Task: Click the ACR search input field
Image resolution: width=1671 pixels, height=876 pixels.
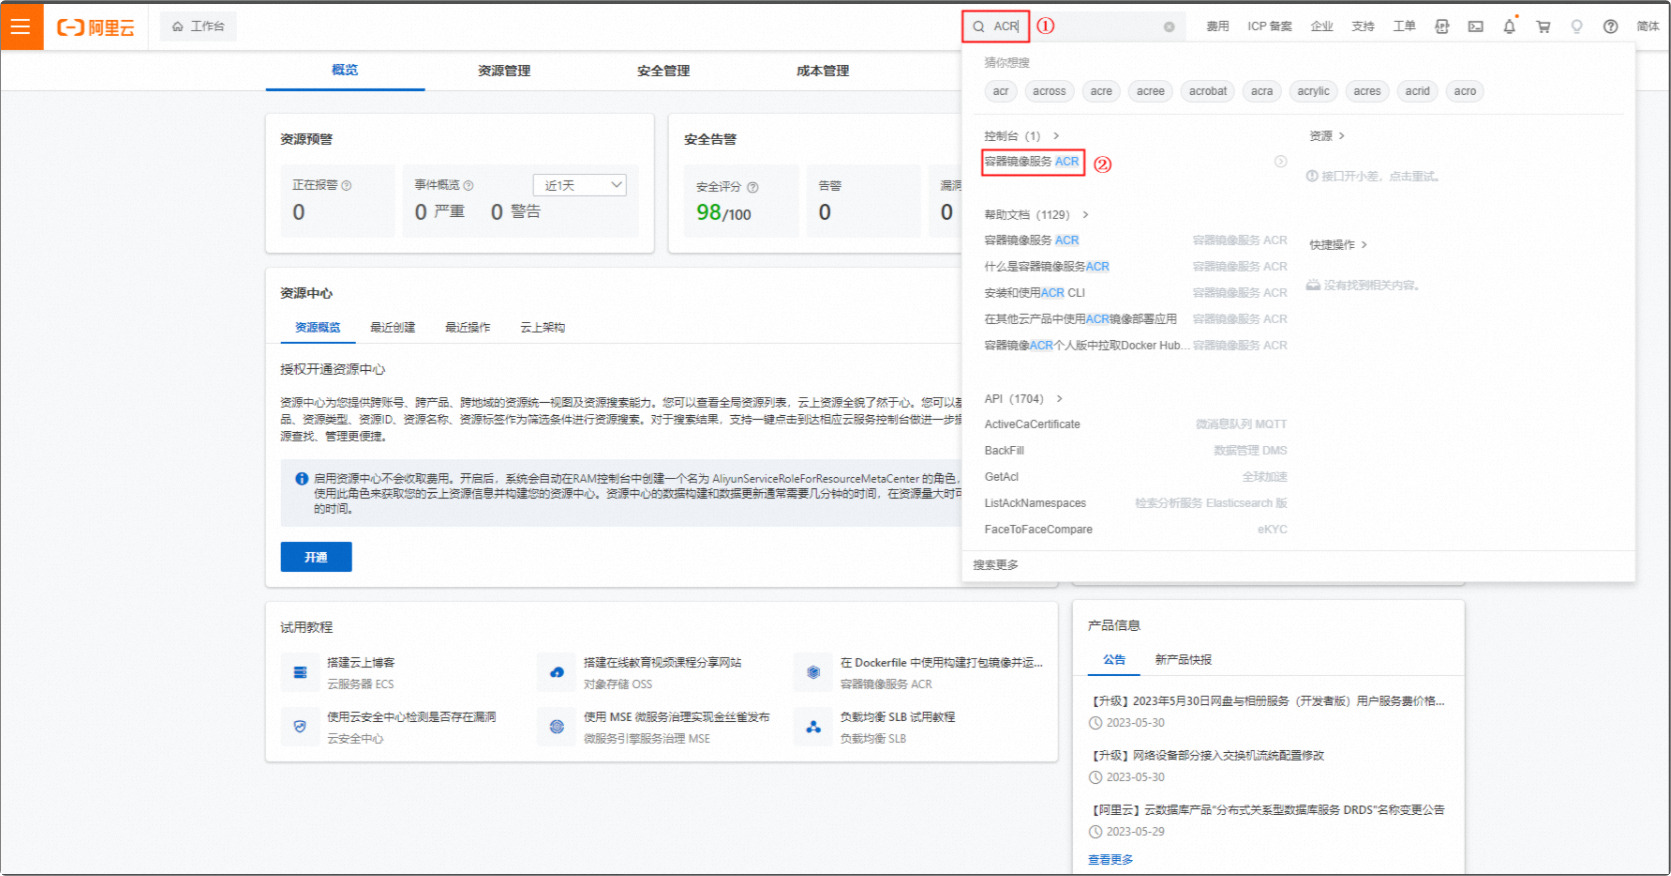Action: [1076, 27]
